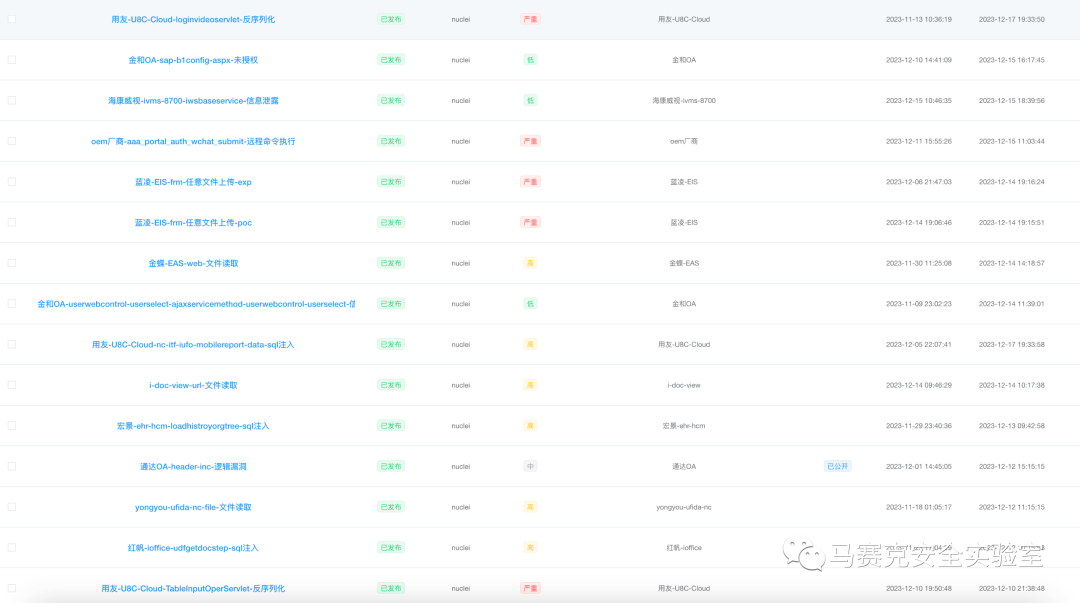Click date 2023-11-30 11:25:08
Image resolution: width=1080 pixels, height=603 pixels.
click(x=919, y=263)
